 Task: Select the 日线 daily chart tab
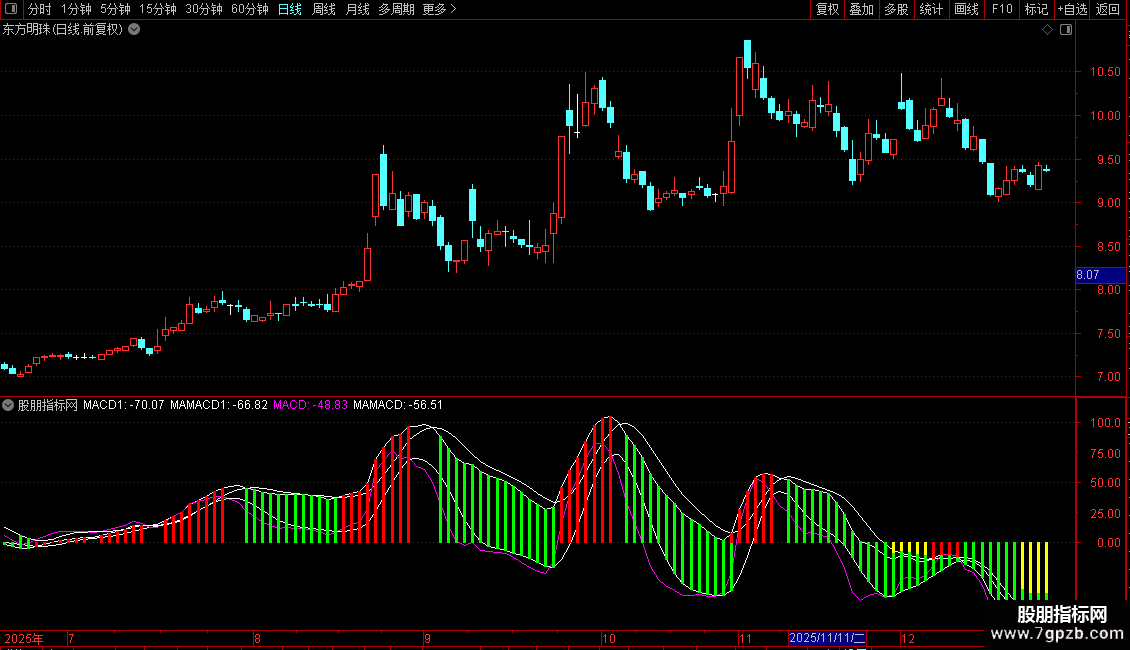pos(290,9)
